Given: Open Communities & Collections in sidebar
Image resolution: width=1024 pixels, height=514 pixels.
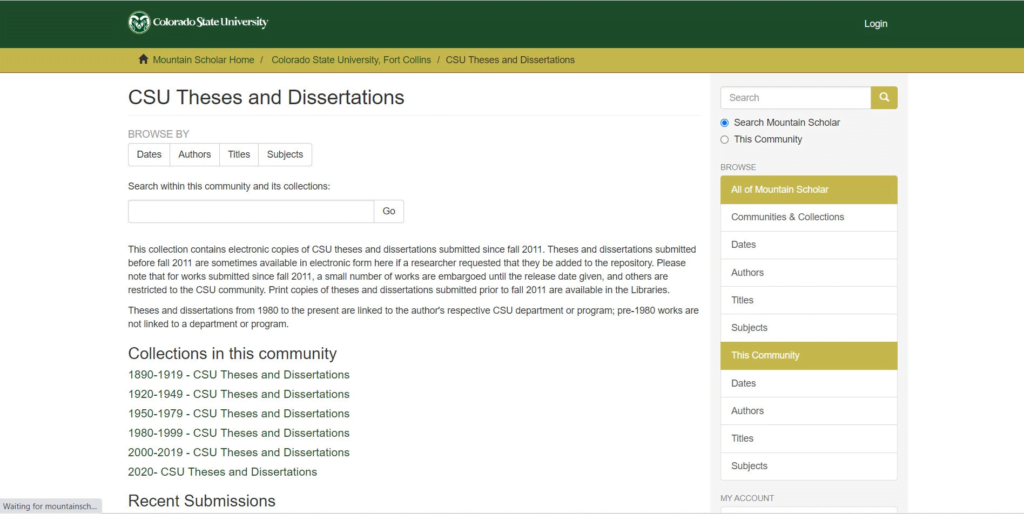Looking at the screenshot, I should coord(808,217).
